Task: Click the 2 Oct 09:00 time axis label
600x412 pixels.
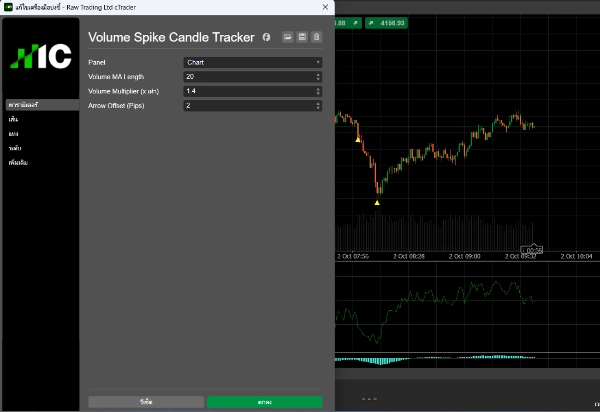Action: tap(465, 256)
